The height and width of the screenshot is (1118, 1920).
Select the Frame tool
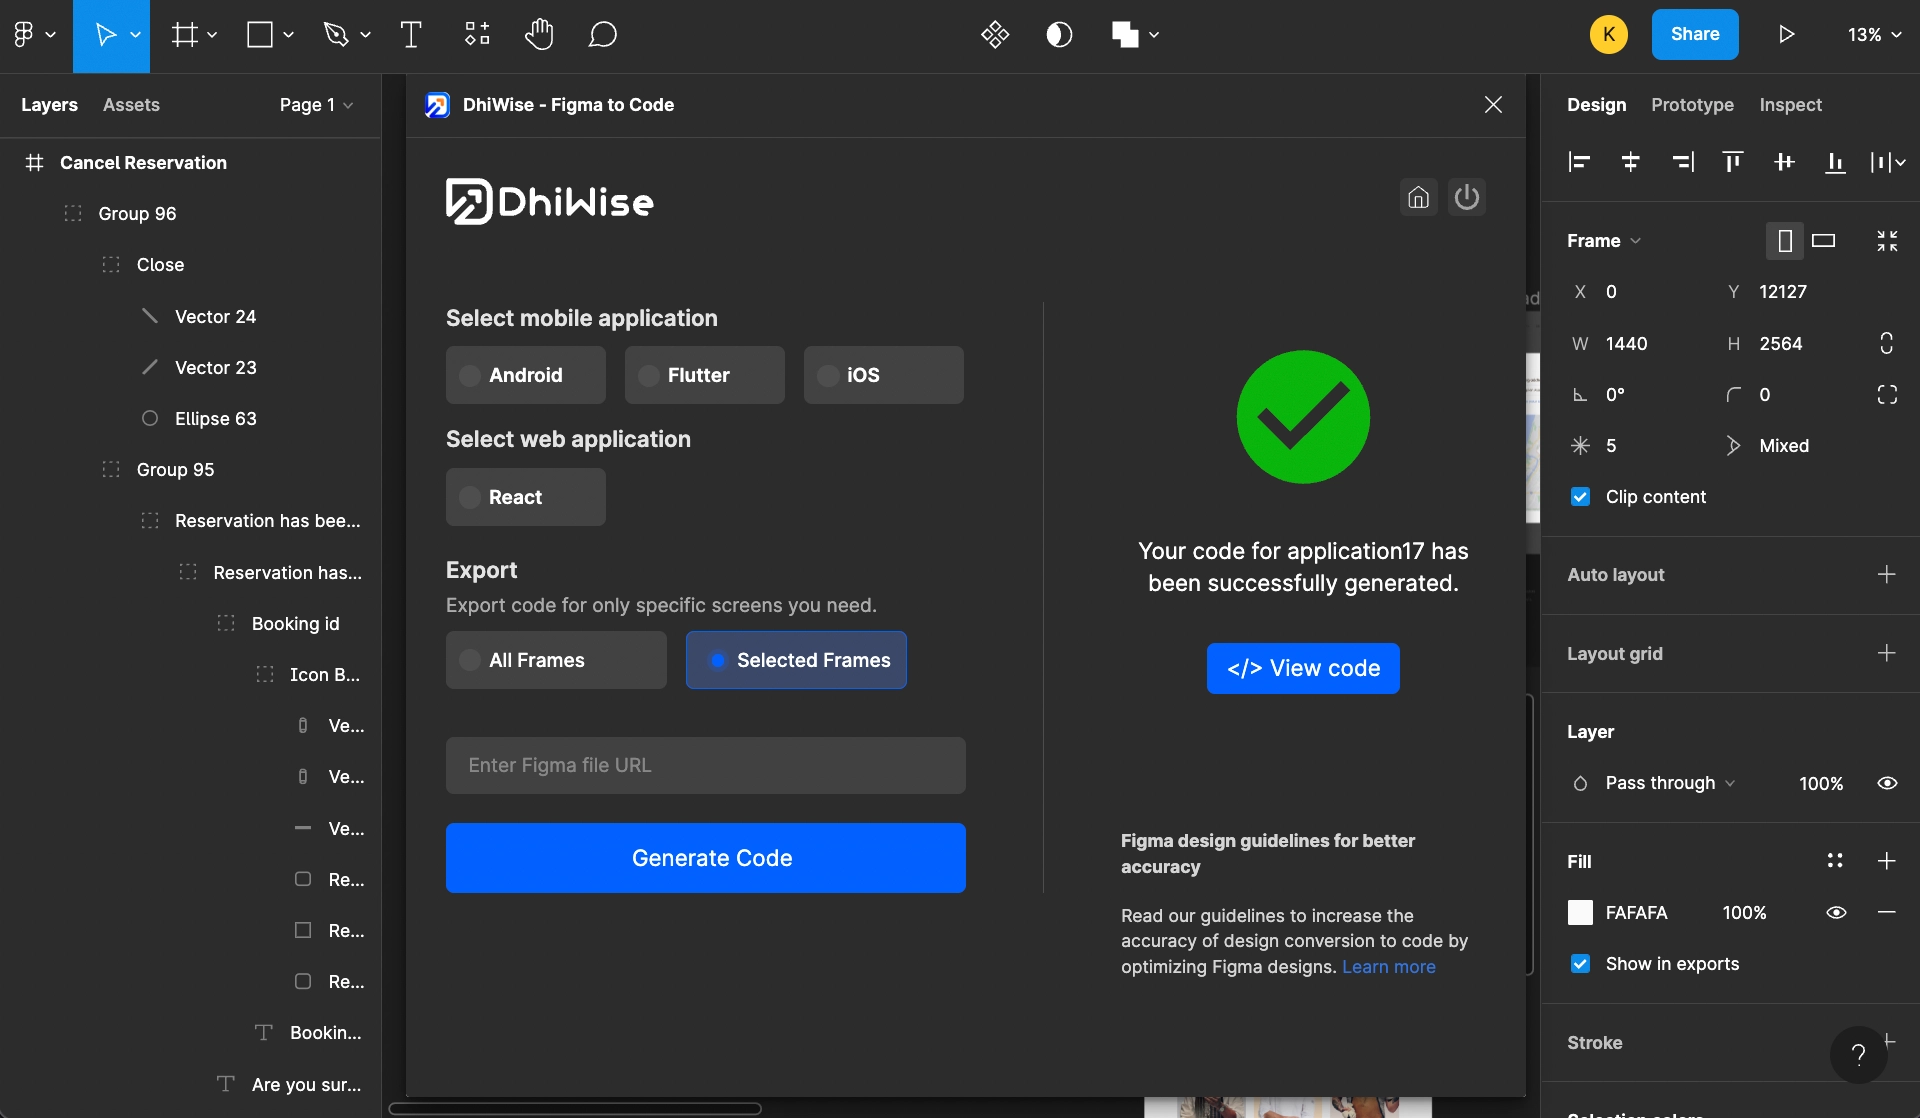(x=184, y=35)
